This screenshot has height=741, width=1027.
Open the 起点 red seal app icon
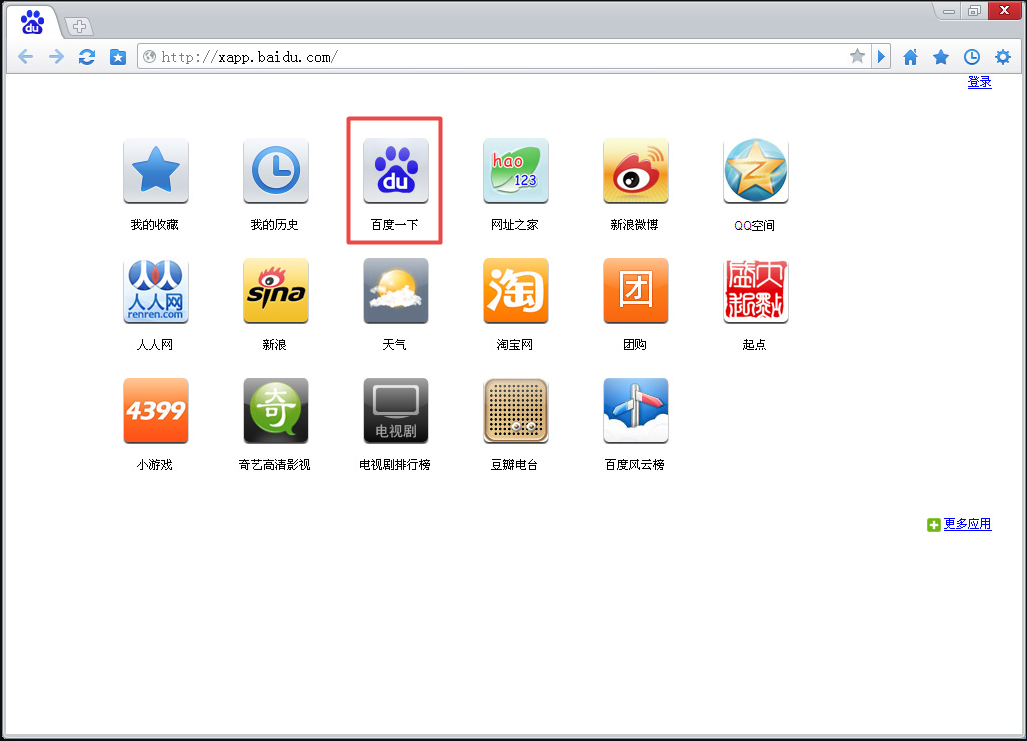point(755,290)
